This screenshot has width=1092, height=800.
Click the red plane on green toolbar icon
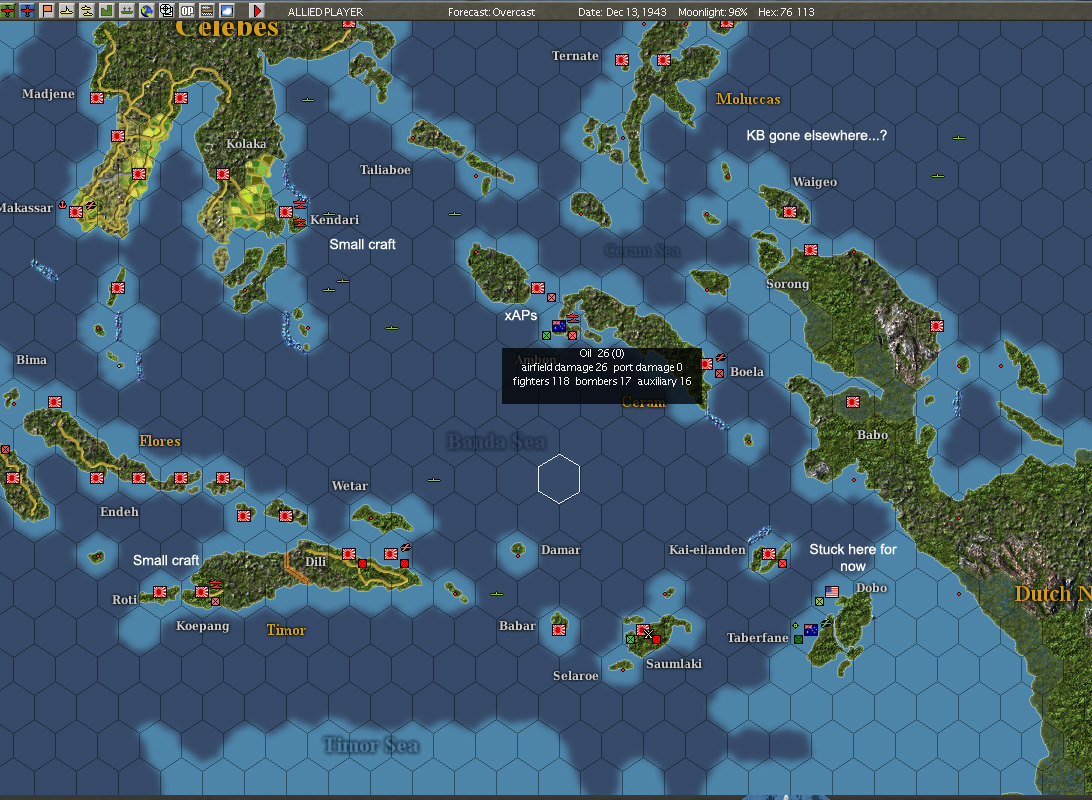click(x=7, y=10)
